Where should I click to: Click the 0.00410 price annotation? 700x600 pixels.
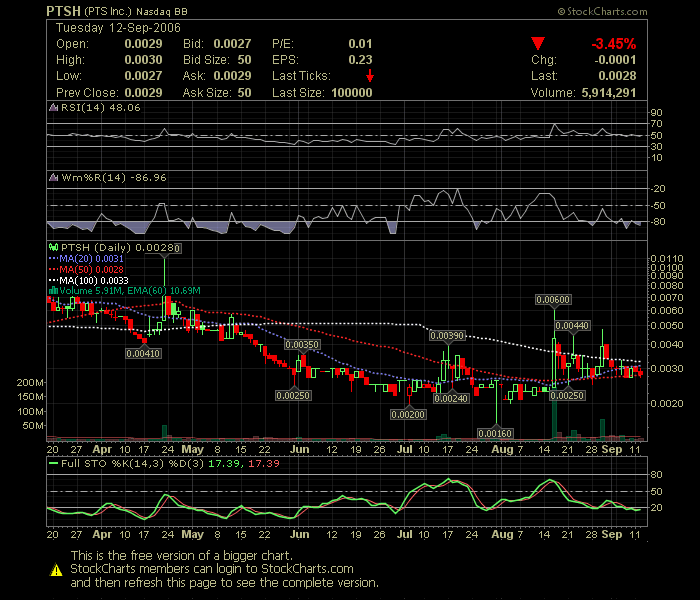tap(143, 352)
